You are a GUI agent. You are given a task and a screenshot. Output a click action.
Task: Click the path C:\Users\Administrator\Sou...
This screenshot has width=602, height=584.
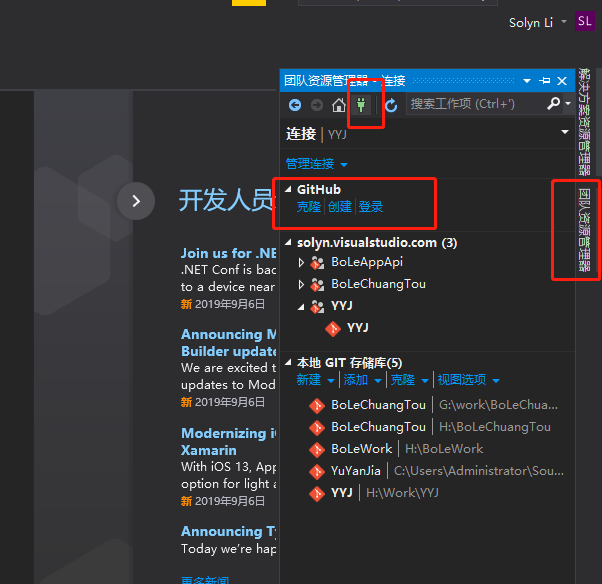pyautogui.click(x=479, y=471)
